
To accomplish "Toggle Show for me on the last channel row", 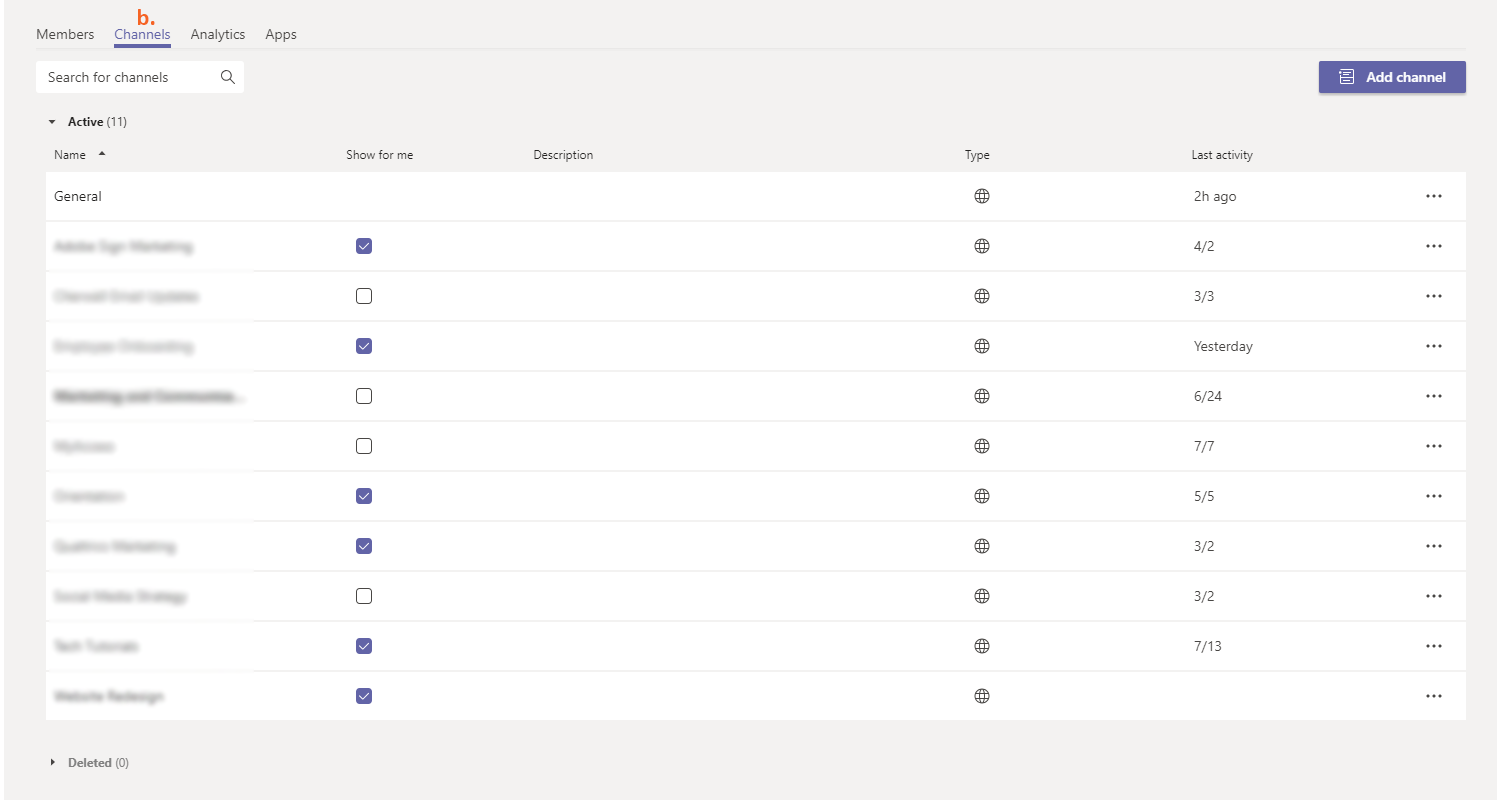I will (363, 696).
